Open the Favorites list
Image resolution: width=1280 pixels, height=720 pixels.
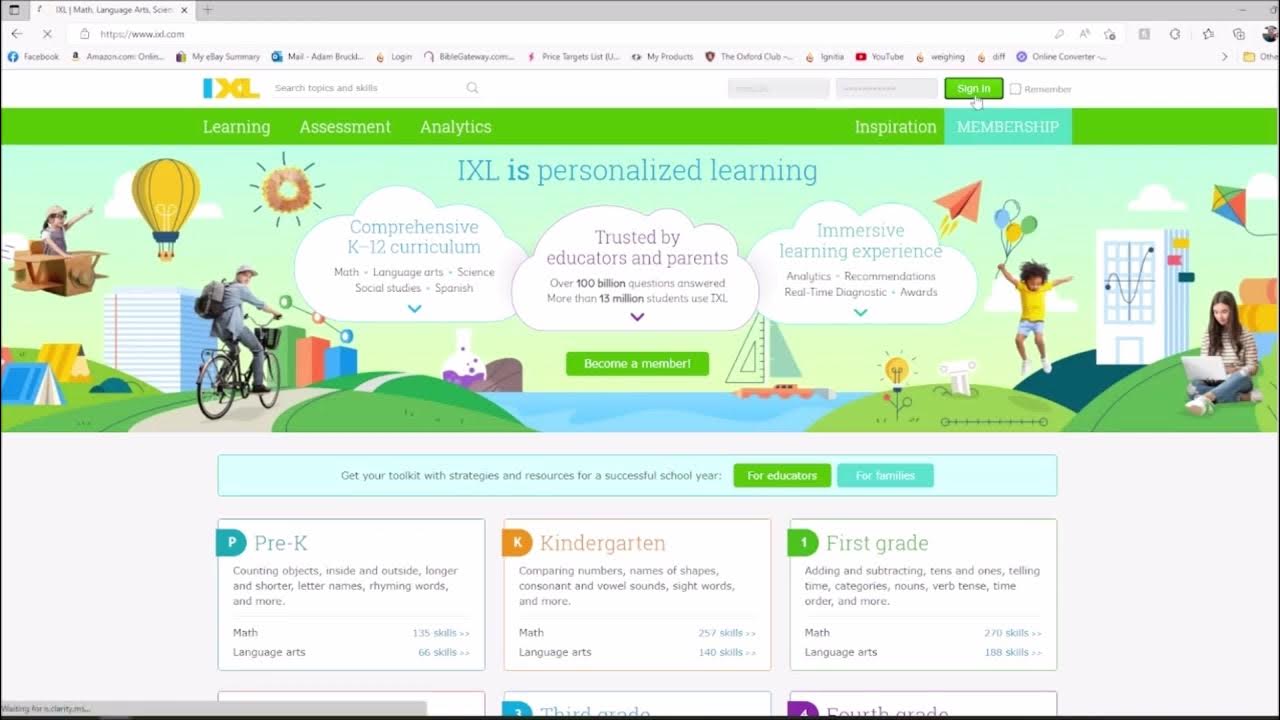pyautogui.click(x=1208, y=33)
